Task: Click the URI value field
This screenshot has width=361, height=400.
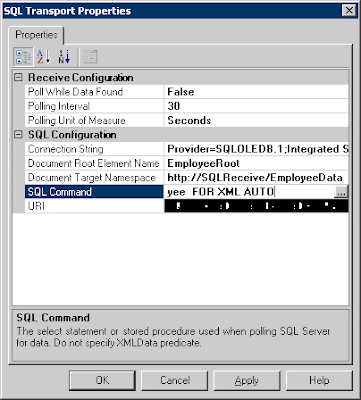Action: pos(256,206)
